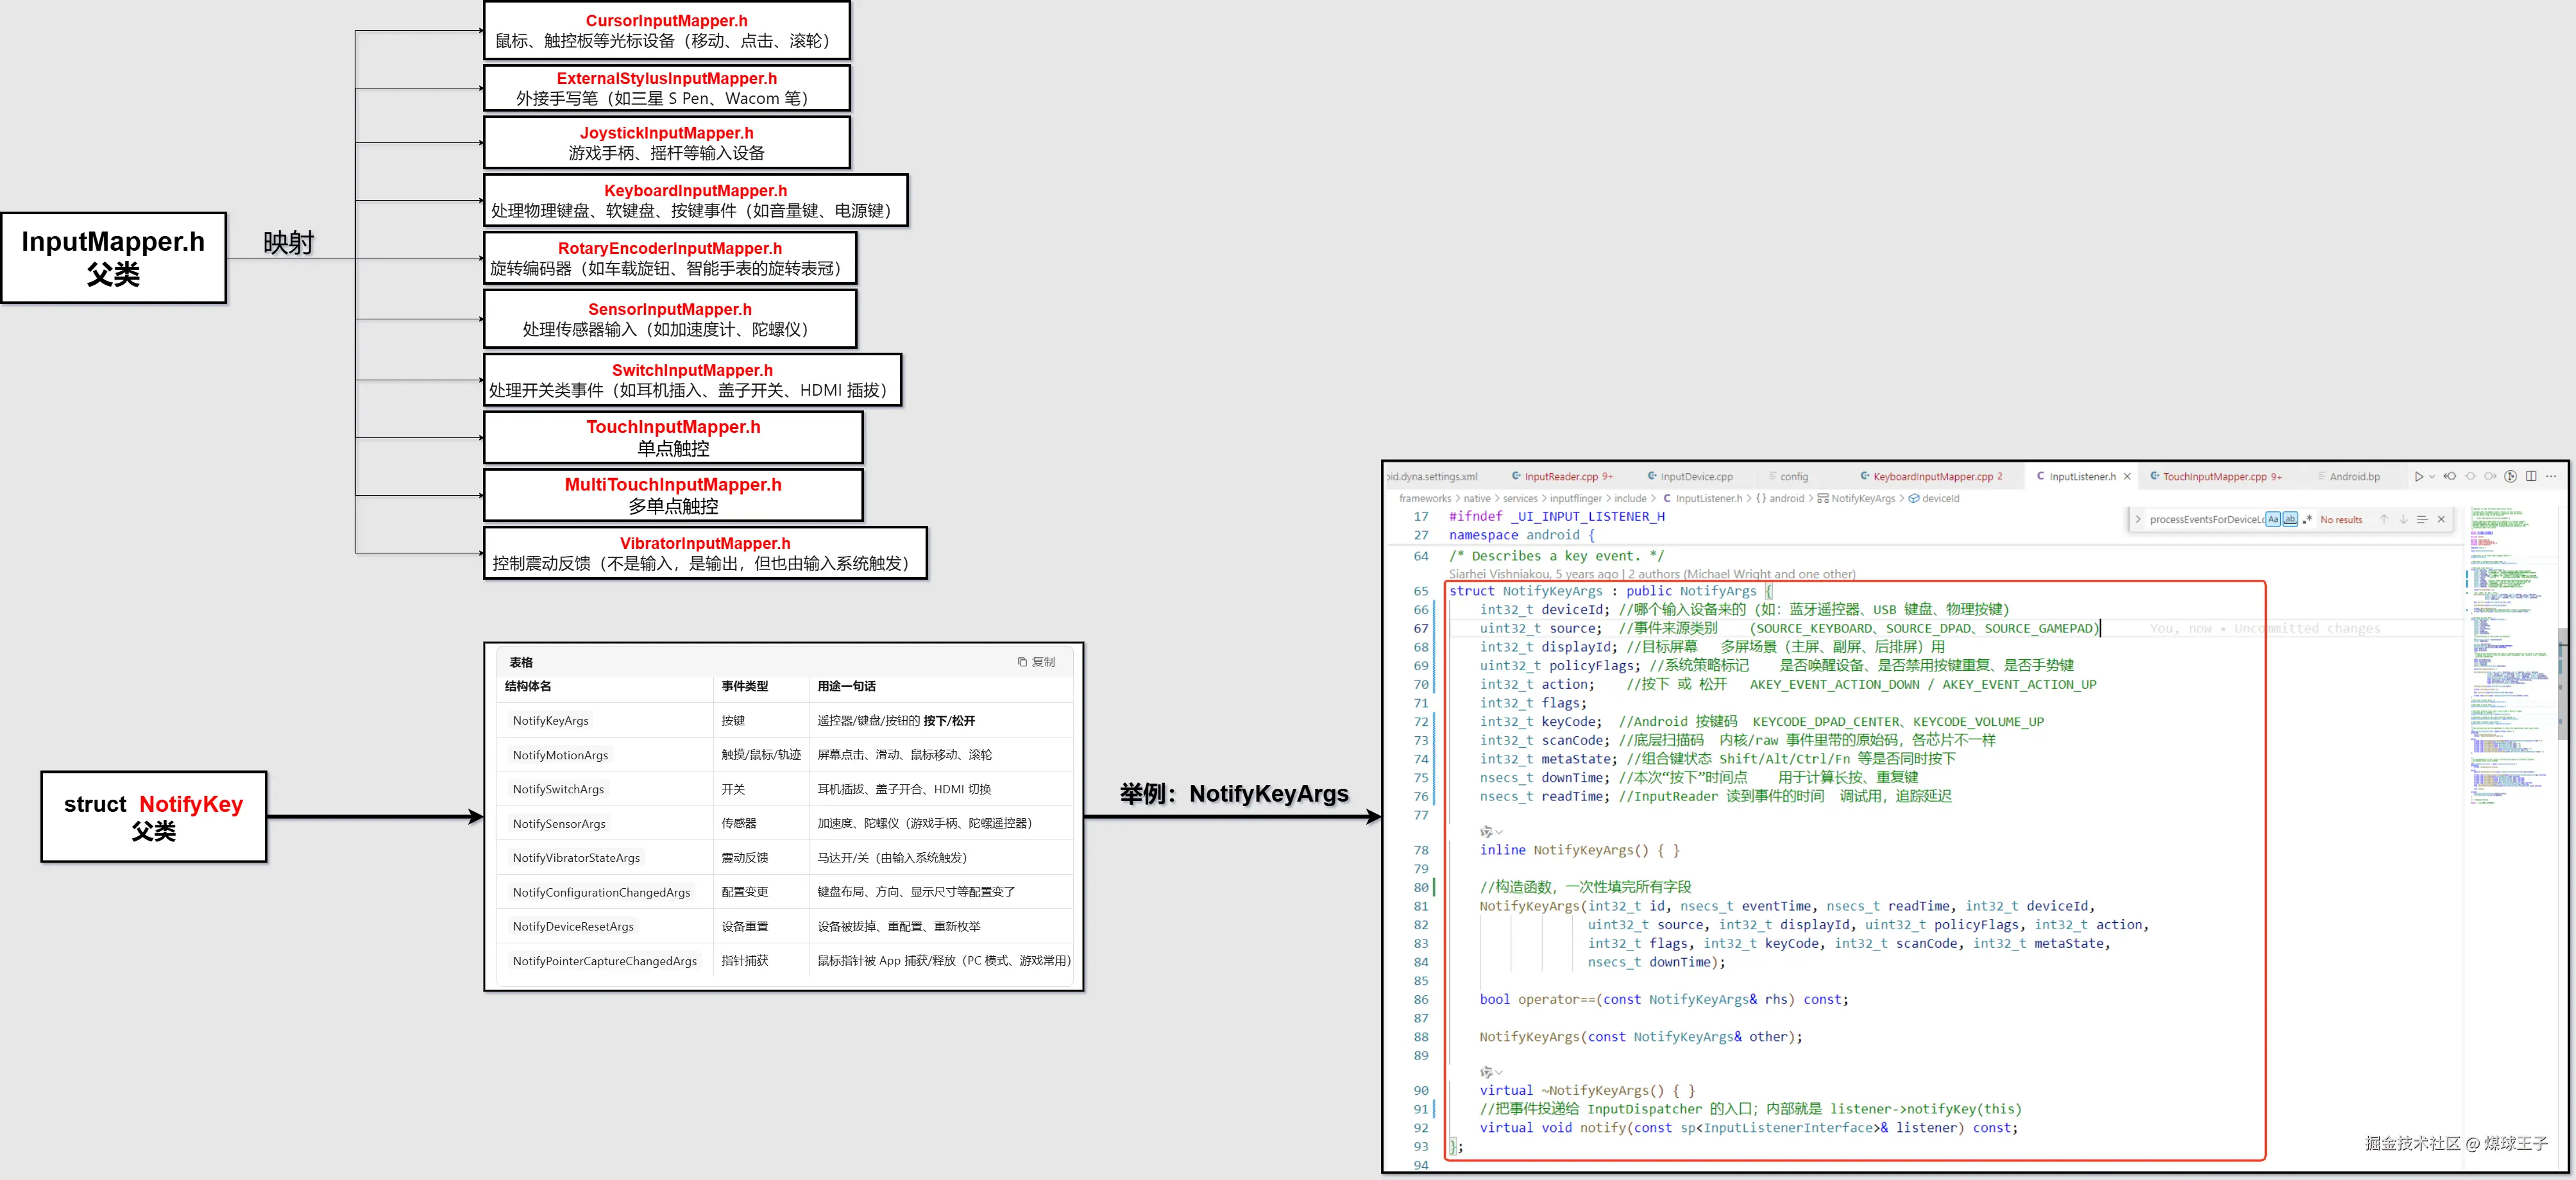The image size is (2576, 1180).
Task: Click the timeline/run history icon
Action: coord(2510,476)
